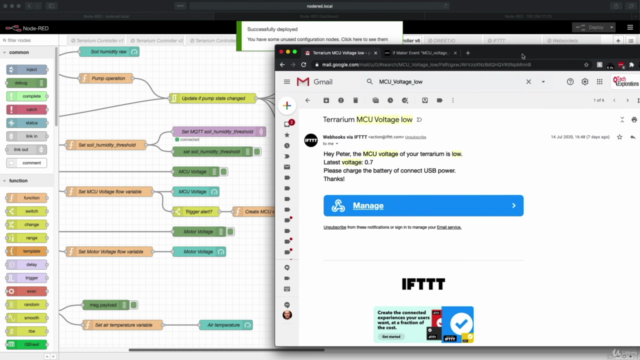Open Node-RED hamburger menu
The image size is (640, 360).
630,27
